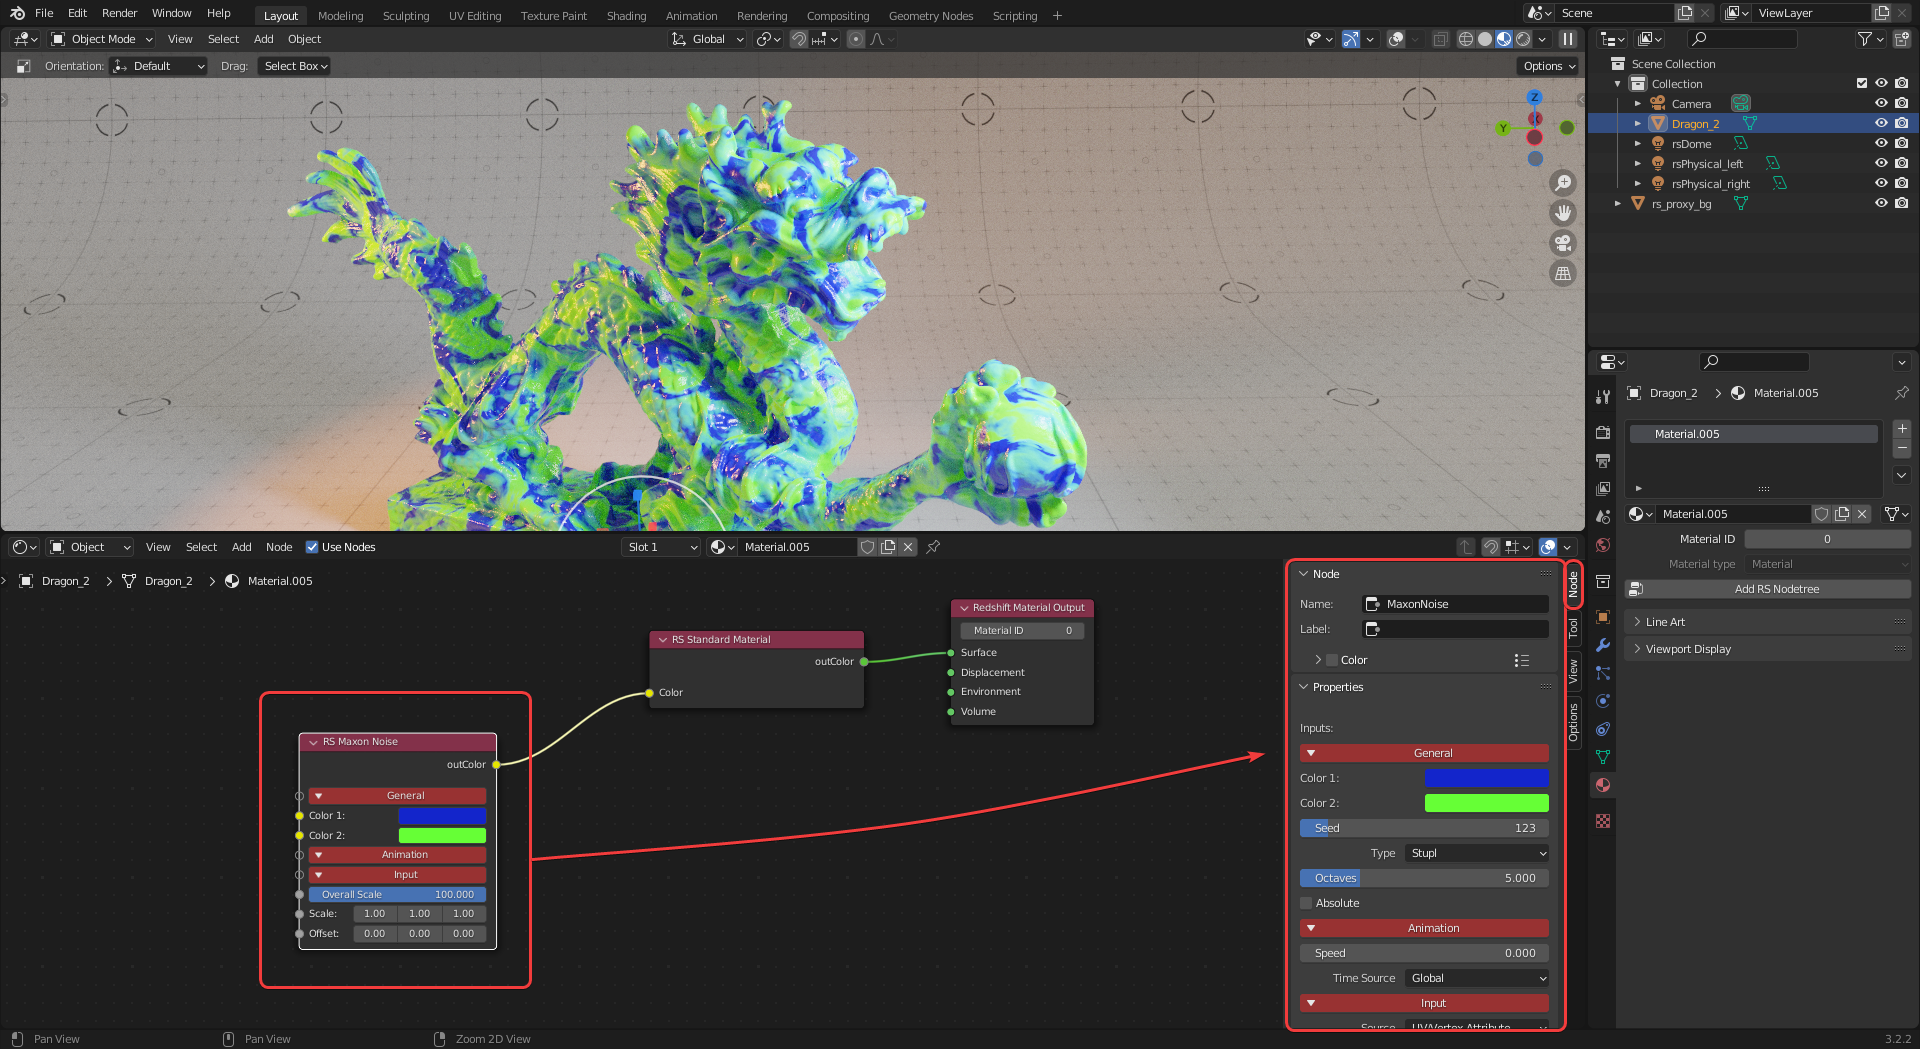Click the Add RS Nodetree button
1920x1049 pixels.
point(1768,589)
